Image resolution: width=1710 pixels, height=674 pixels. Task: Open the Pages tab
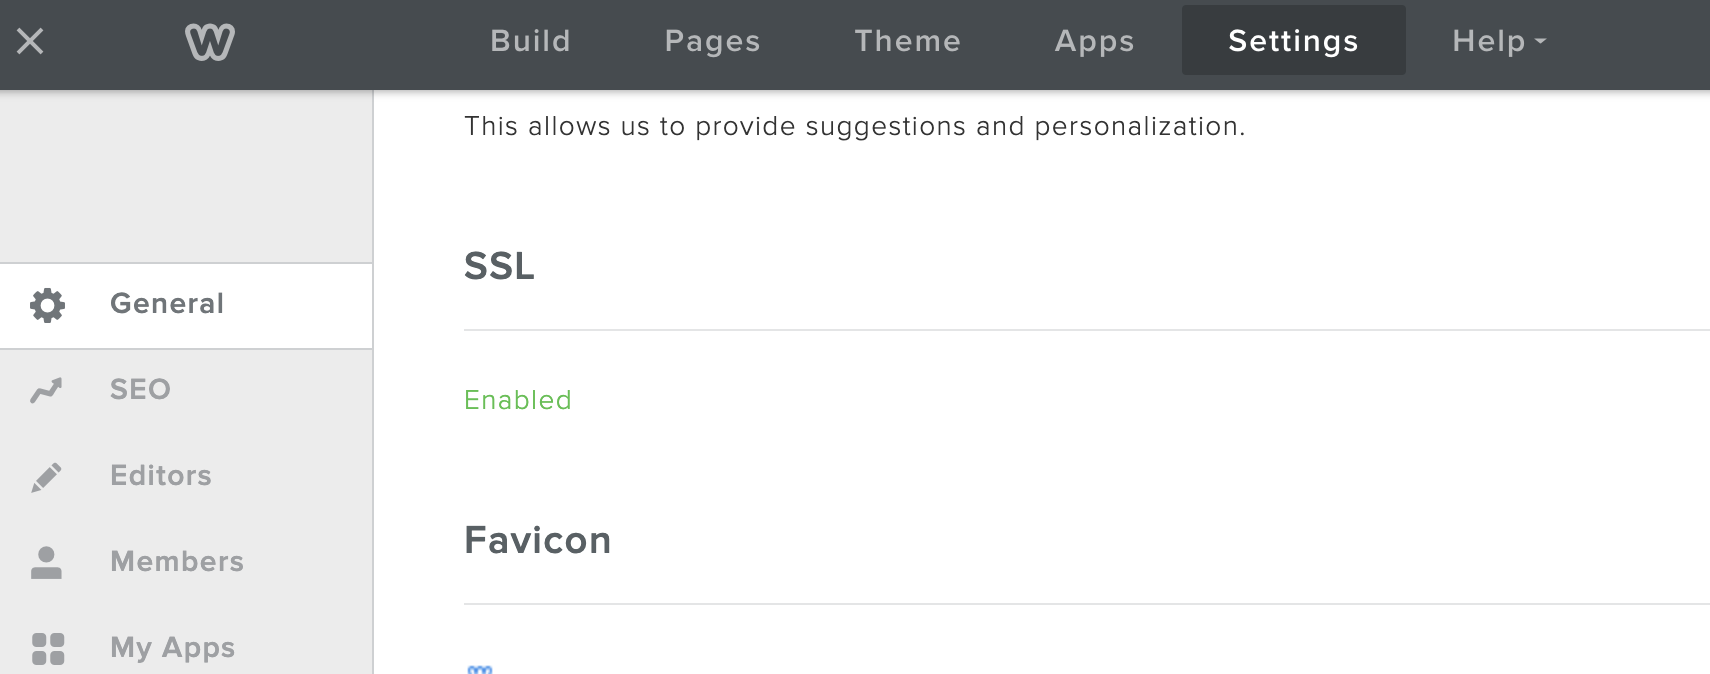(712, 41)
